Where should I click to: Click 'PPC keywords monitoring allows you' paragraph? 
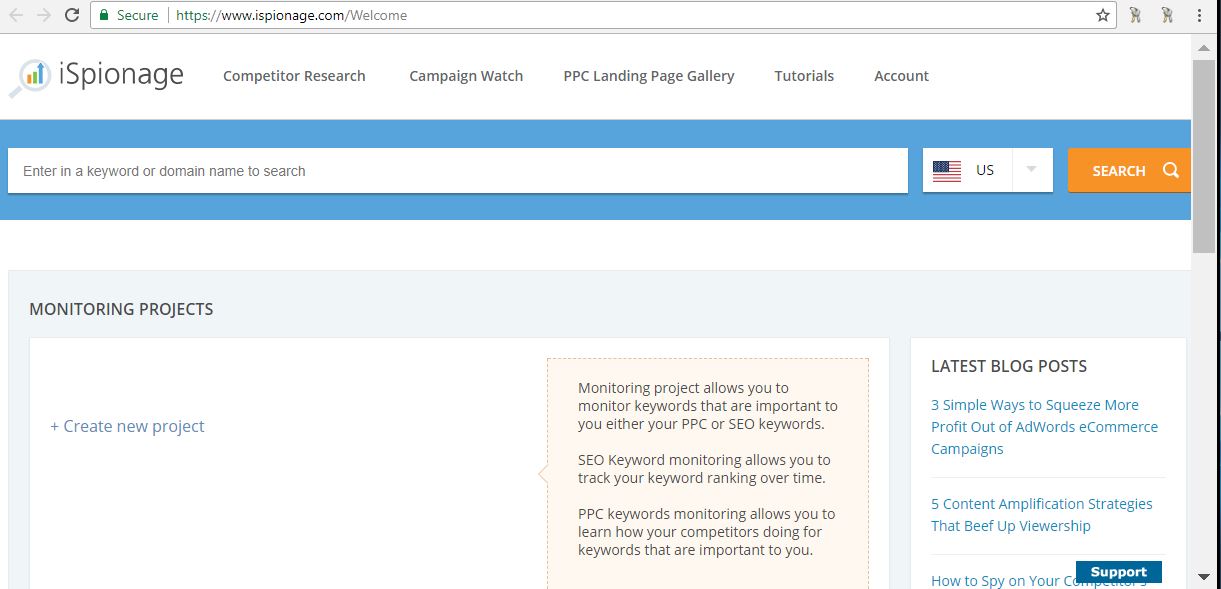707,532
